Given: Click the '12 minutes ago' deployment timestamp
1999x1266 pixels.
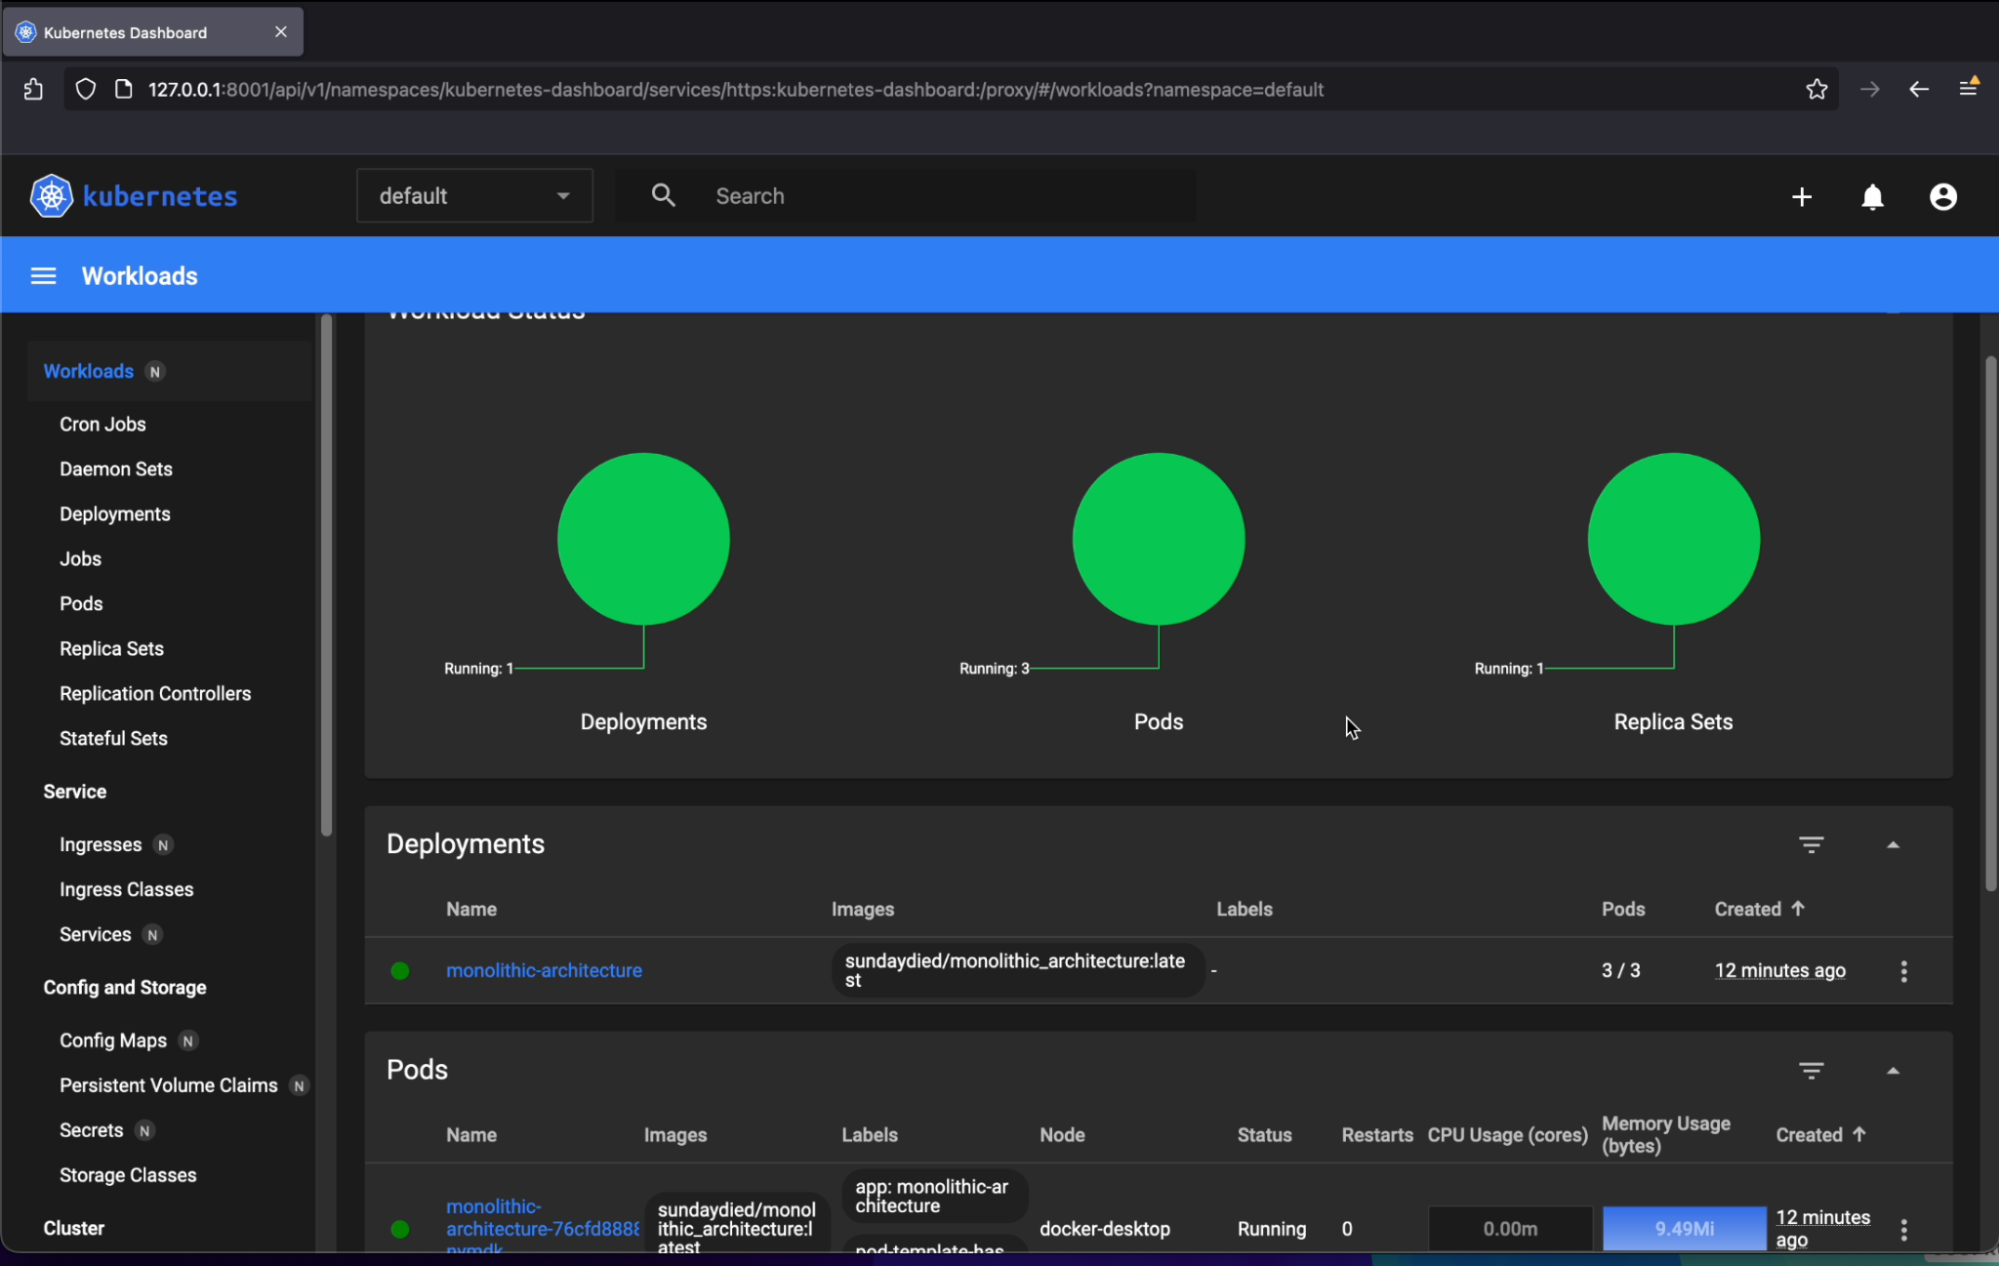Looking at the screenshot, I should click(x=1780, y=970).
